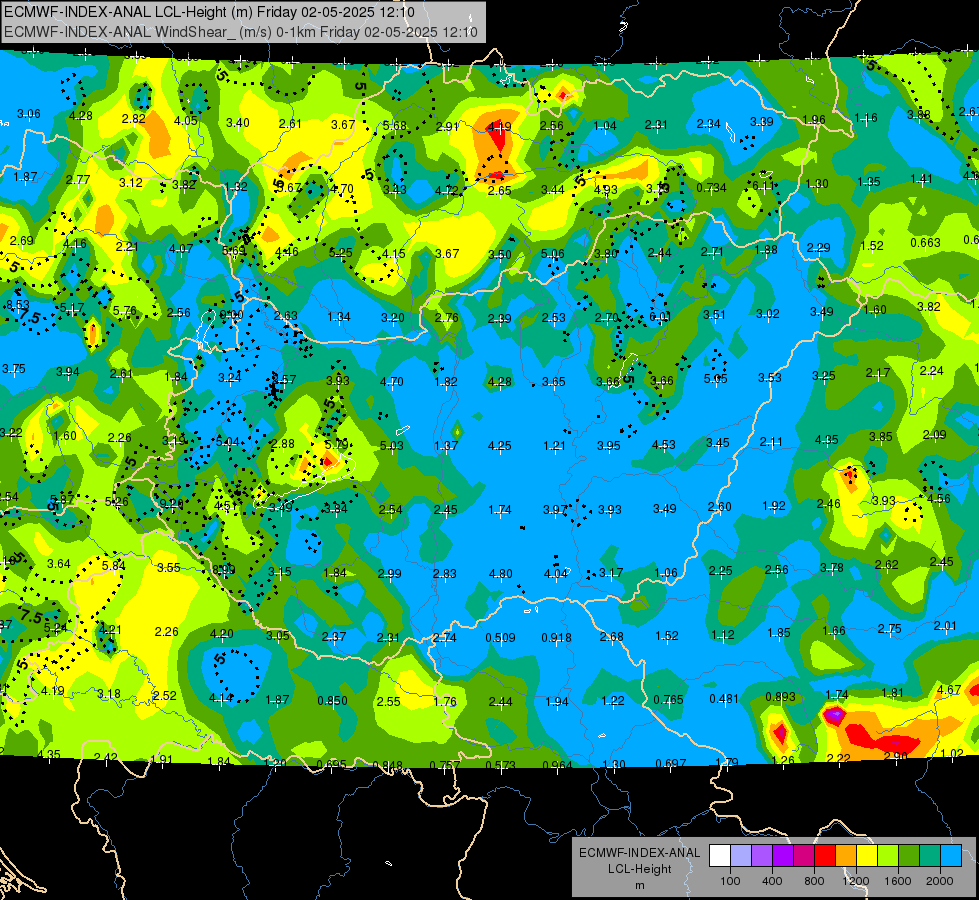Click the legend tick label 1600
Image resolution: width=979 pixels, height=900 pixels.
[x=898, y=881]
